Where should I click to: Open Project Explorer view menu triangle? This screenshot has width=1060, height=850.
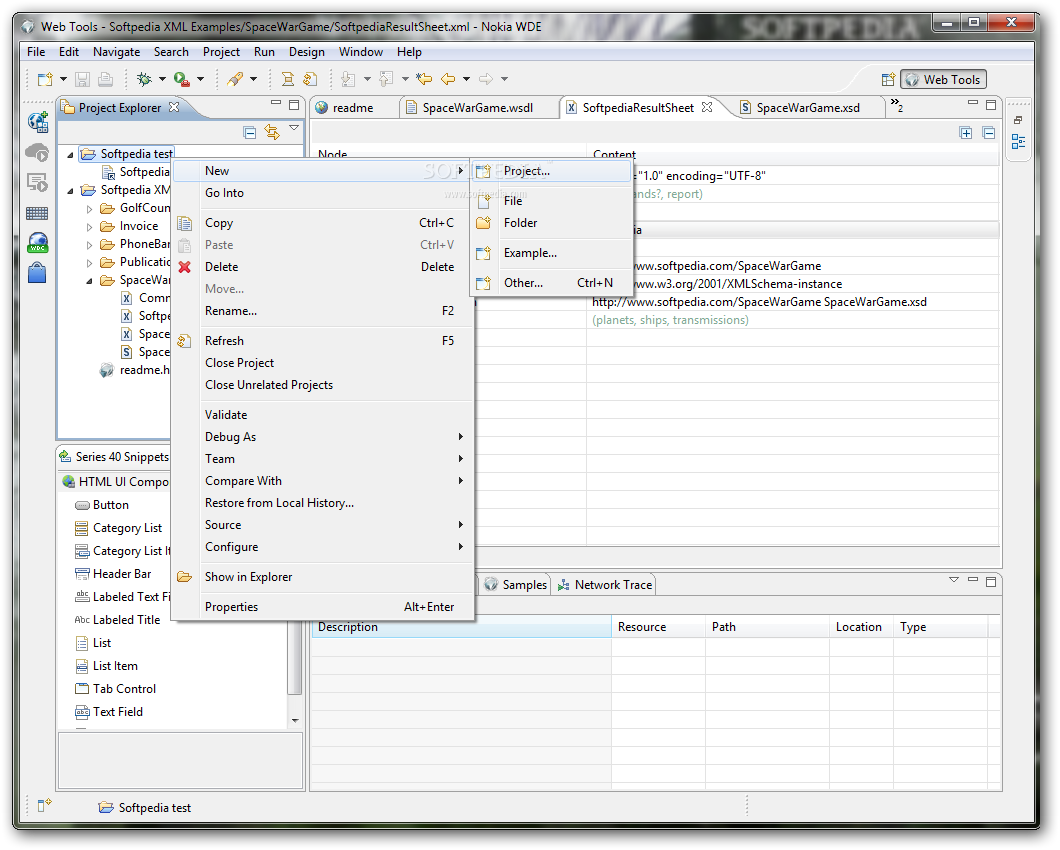(293, 127)
